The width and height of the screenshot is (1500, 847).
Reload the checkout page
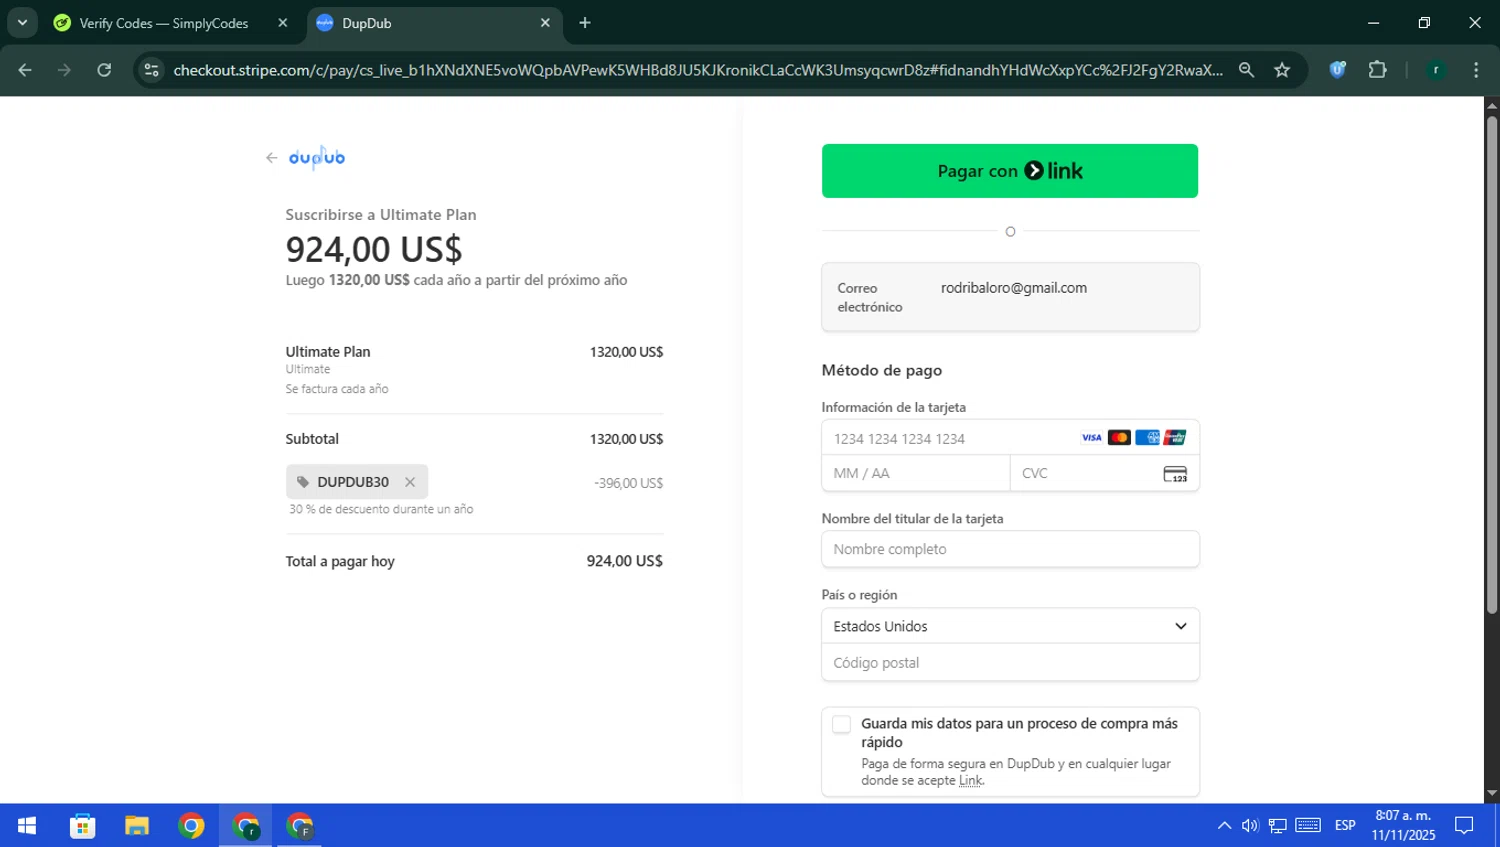(104, 70)
